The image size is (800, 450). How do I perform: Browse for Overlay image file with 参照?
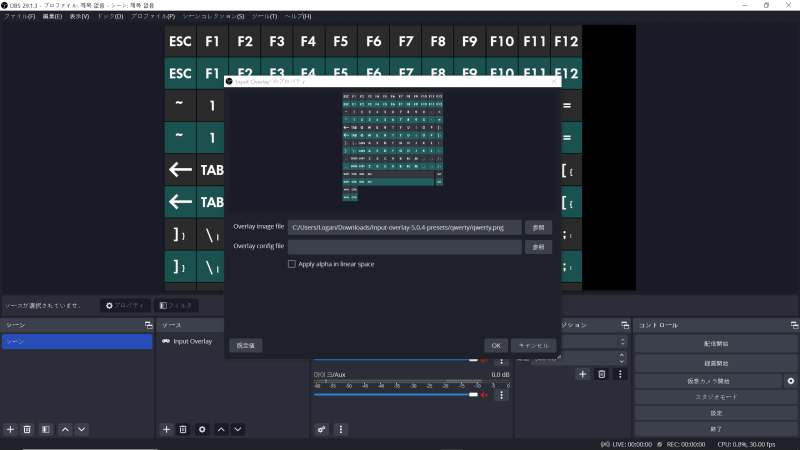[539, 228]
